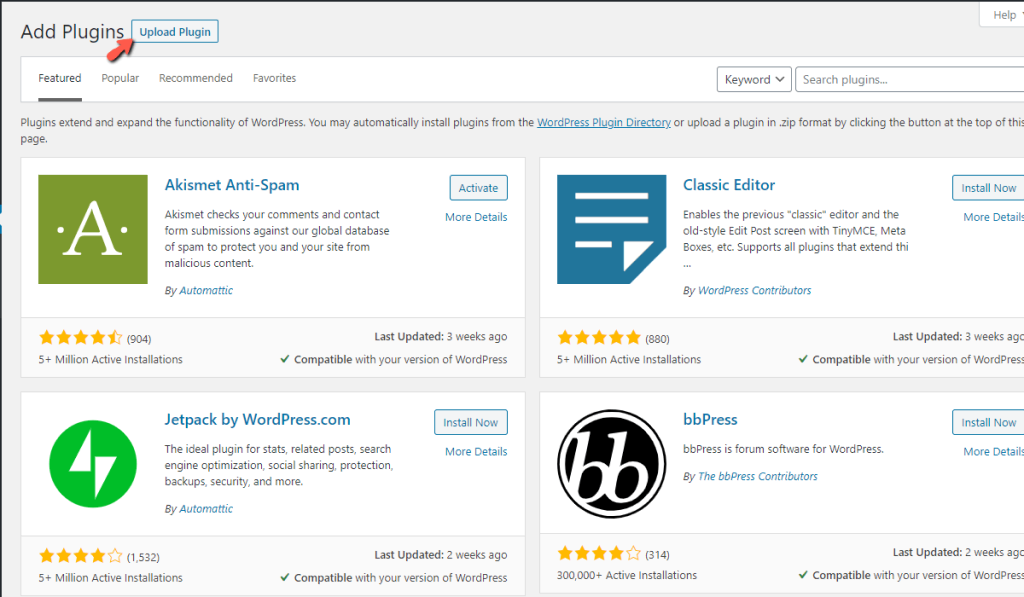Open More Details for bbPress
Screen dimensions: 1024x597
point(993,451)
